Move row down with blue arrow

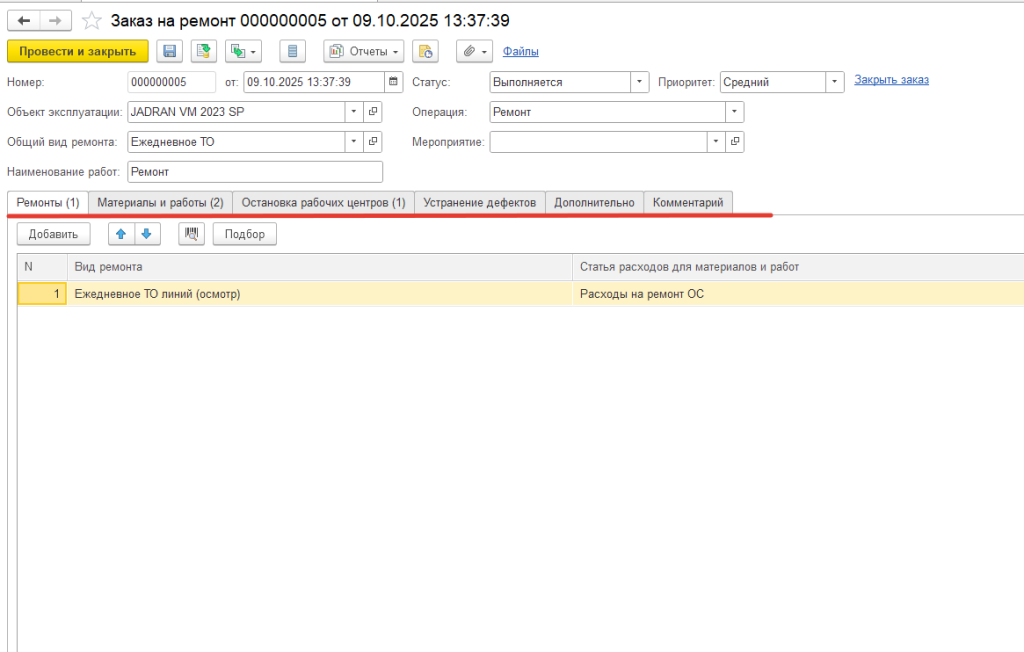click(x=145, y=234)
